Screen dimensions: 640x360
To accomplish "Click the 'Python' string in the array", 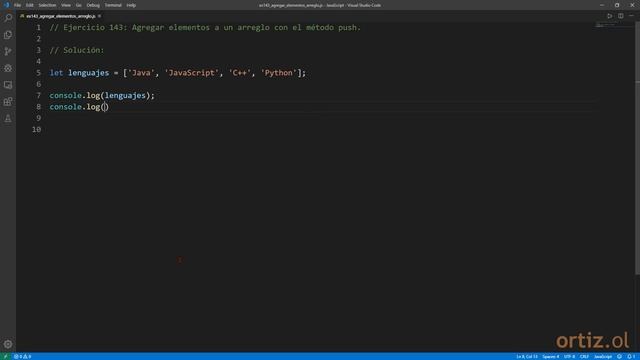I will click(279, 73).
